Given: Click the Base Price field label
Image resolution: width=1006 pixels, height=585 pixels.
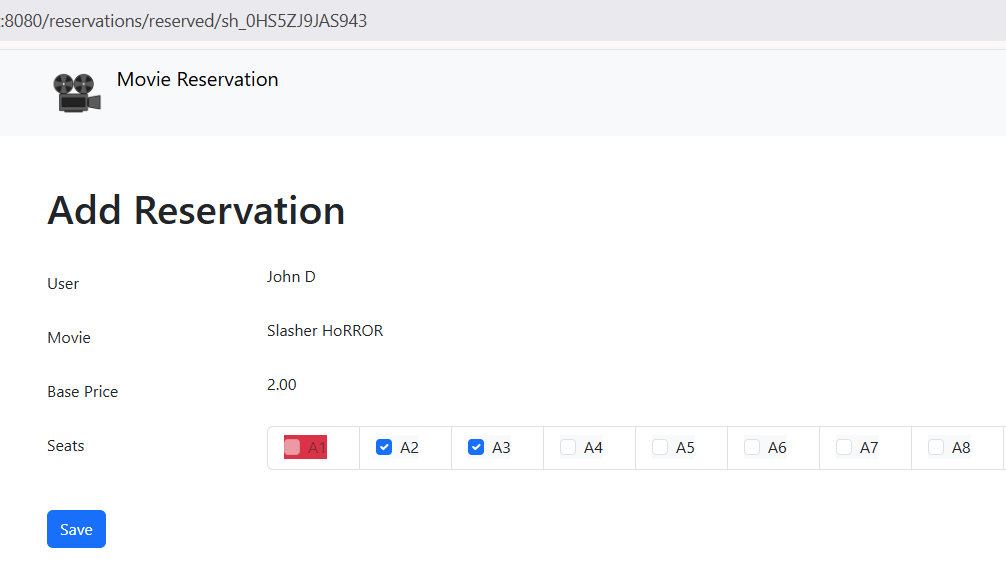Looking at the screenshot, I should coord(83,392).
